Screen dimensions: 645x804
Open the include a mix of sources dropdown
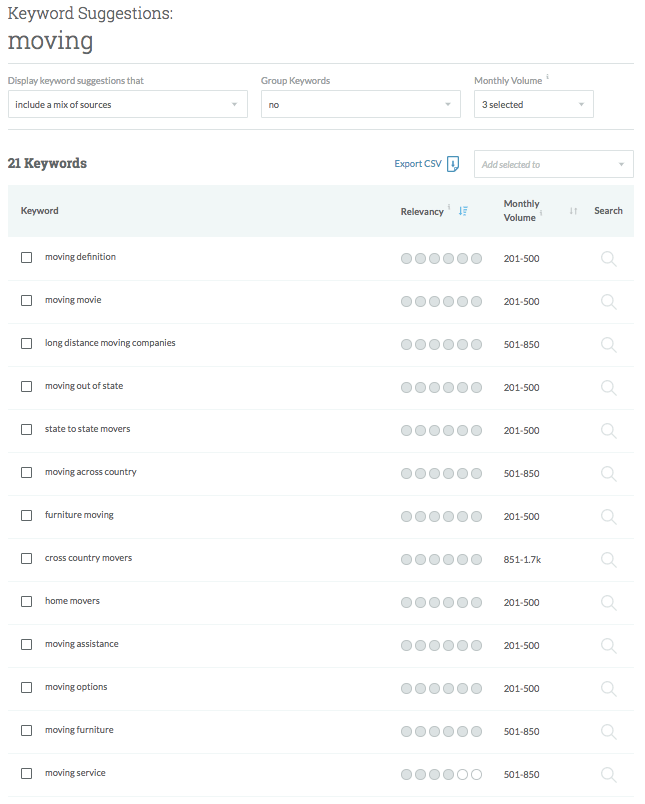click(x=128, y=105)
